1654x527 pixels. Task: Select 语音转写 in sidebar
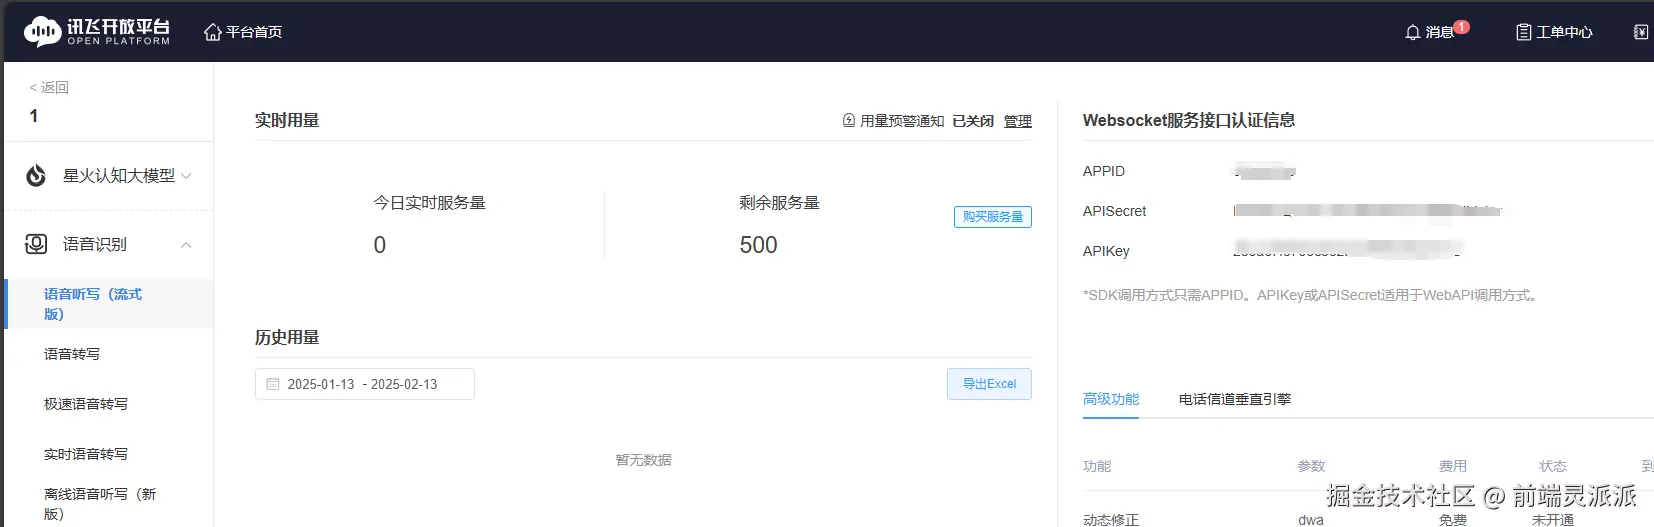(72, 354)
